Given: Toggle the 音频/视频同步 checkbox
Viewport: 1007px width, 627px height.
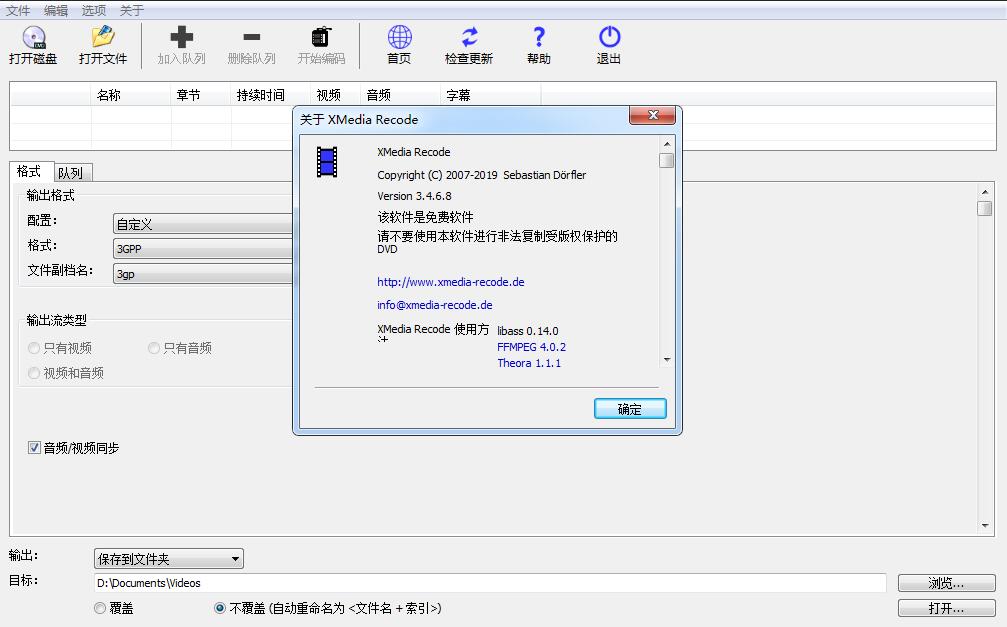Looking at the screenshot, I should click(x=34, y=448).
